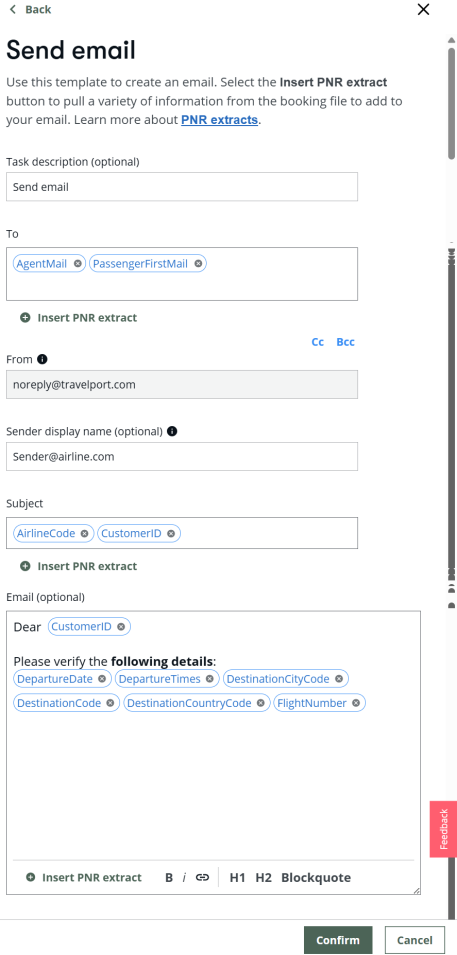Remove the PassengerFirstMail tag
The height and width of the screenshot is (955, 457).
pos(198,264)
